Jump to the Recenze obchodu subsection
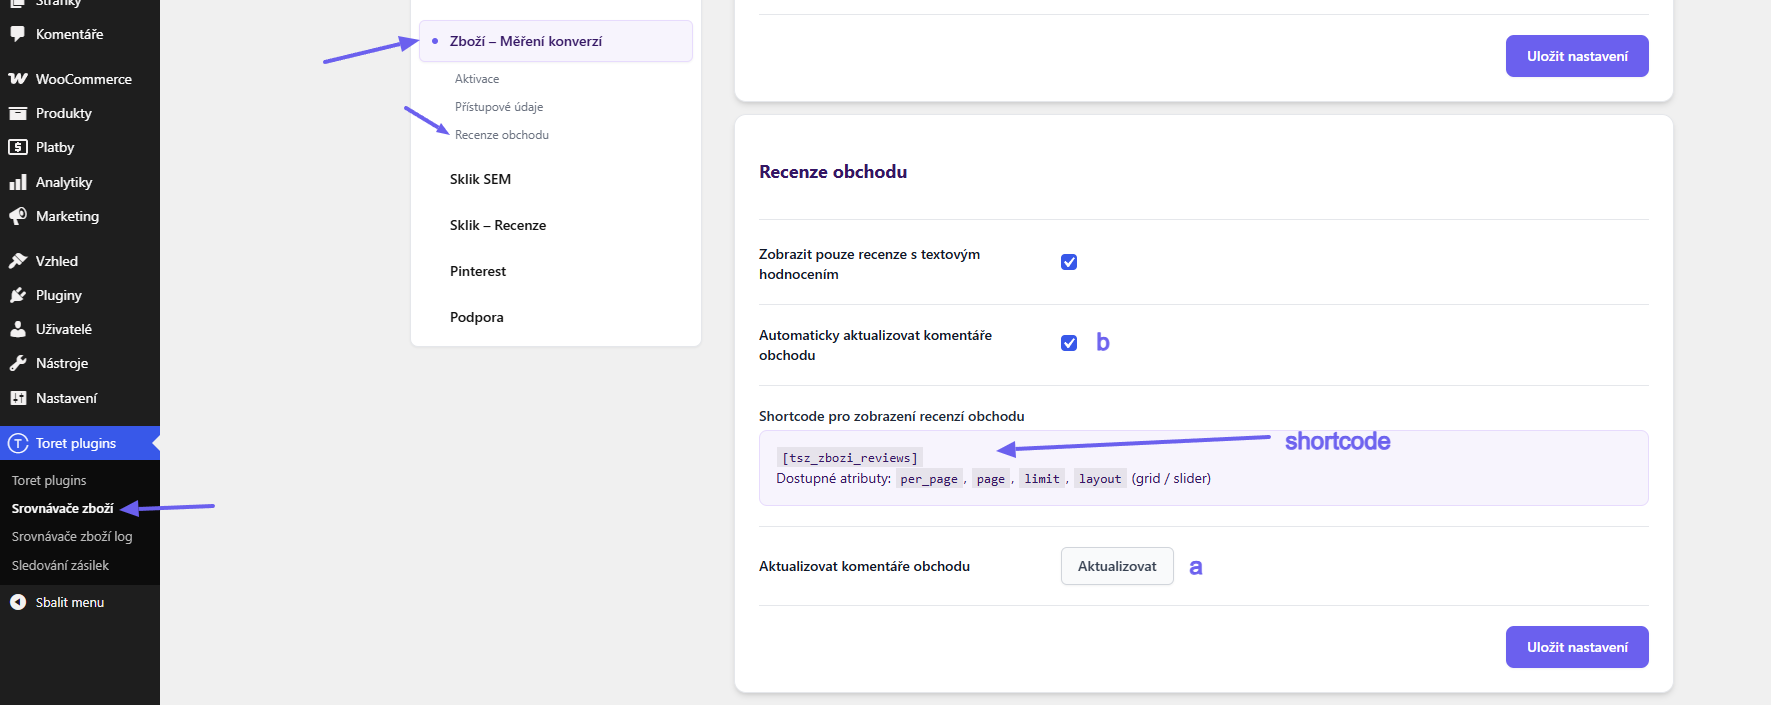The height and width of the screenshot is (705, 1771). [x=502, y=135]
